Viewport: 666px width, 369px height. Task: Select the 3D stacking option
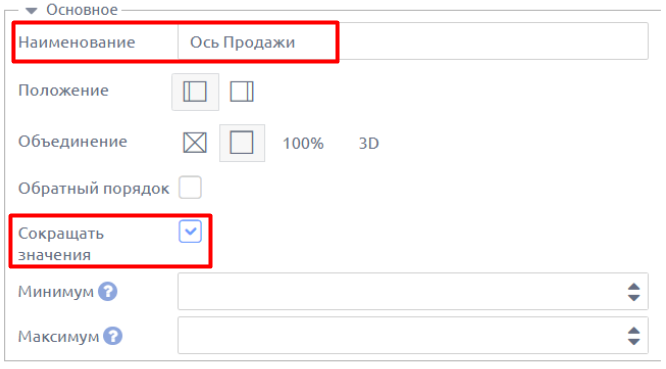[x=369, y=144]
